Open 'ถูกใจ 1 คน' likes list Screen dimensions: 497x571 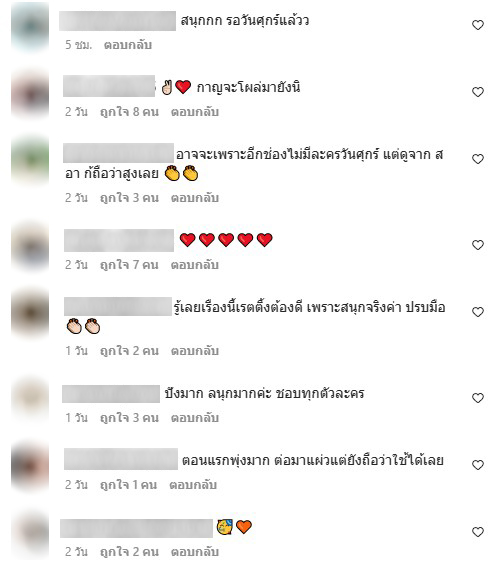coord(129,485)
